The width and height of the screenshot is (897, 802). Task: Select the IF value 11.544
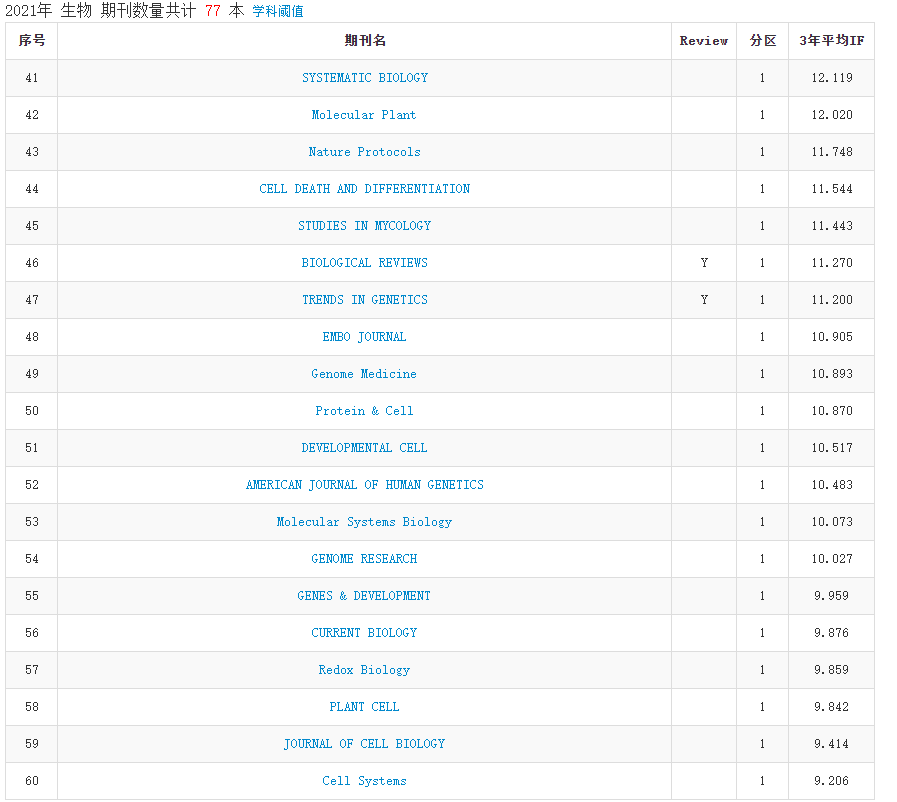(x=832, y=189)
